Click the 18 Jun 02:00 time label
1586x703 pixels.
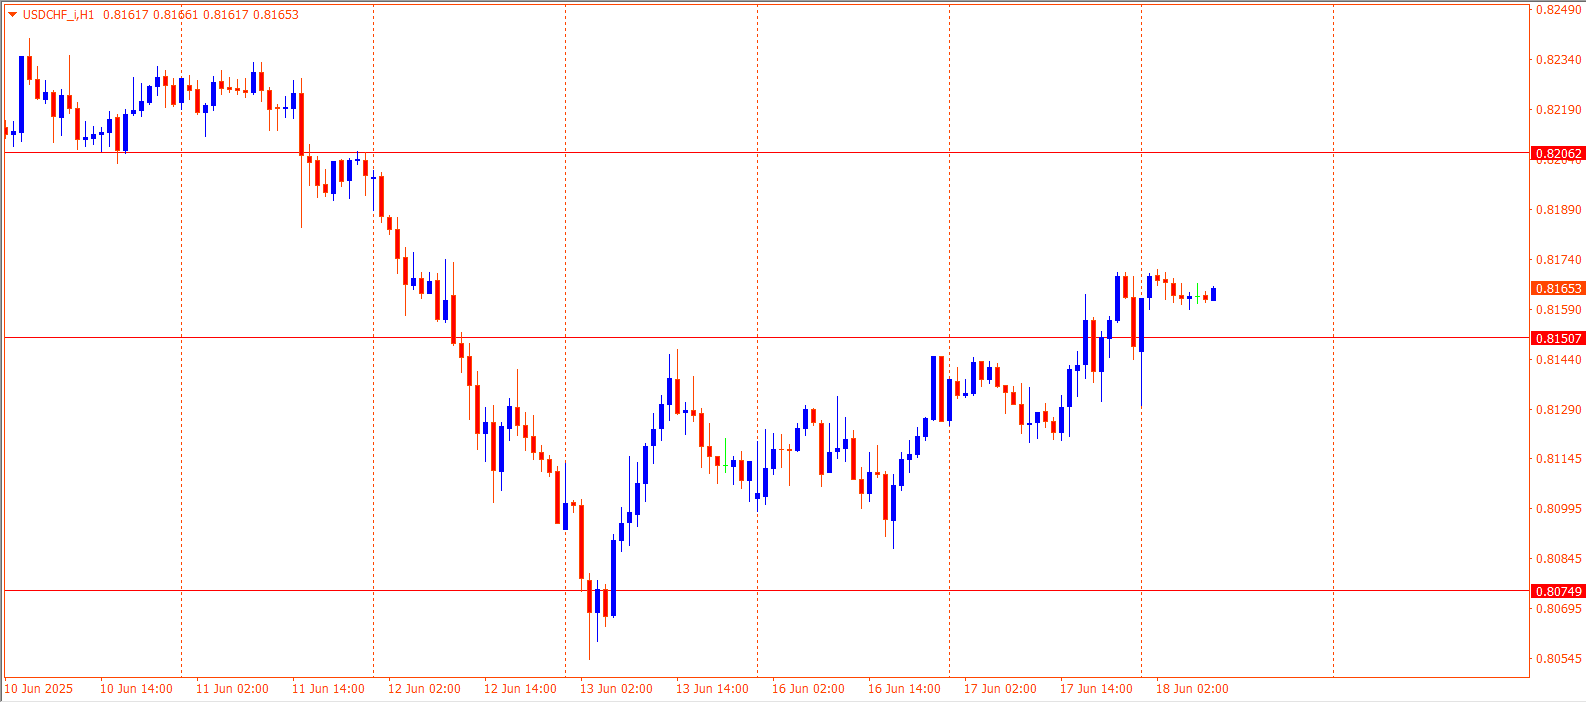pos(1192,689)
